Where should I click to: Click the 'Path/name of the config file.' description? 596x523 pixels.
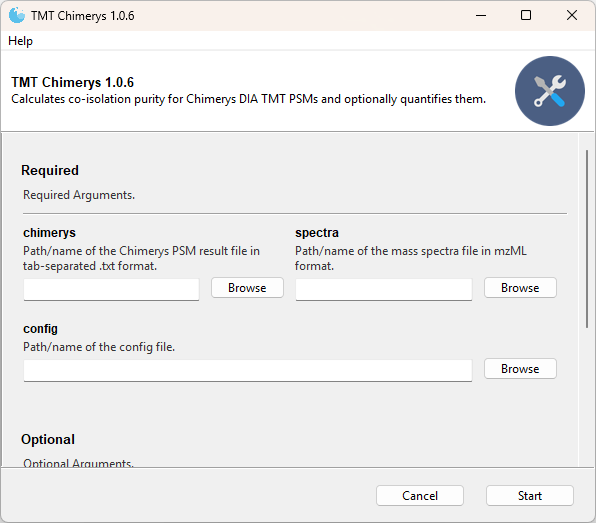point(99,347)
